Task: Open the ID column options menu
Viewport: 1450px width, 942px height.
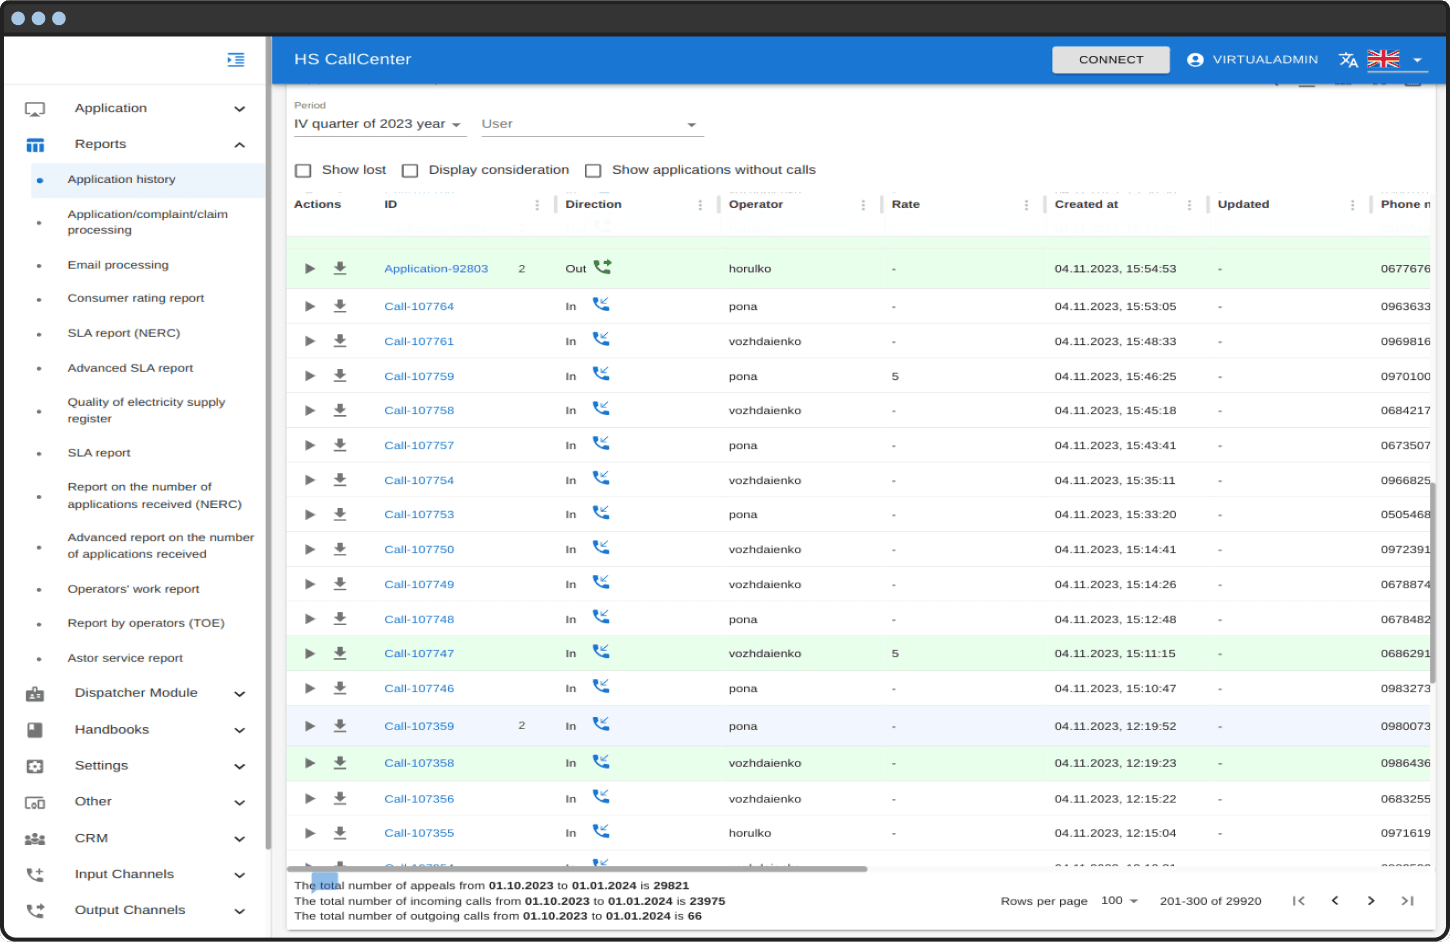Action: click(537, 205)
